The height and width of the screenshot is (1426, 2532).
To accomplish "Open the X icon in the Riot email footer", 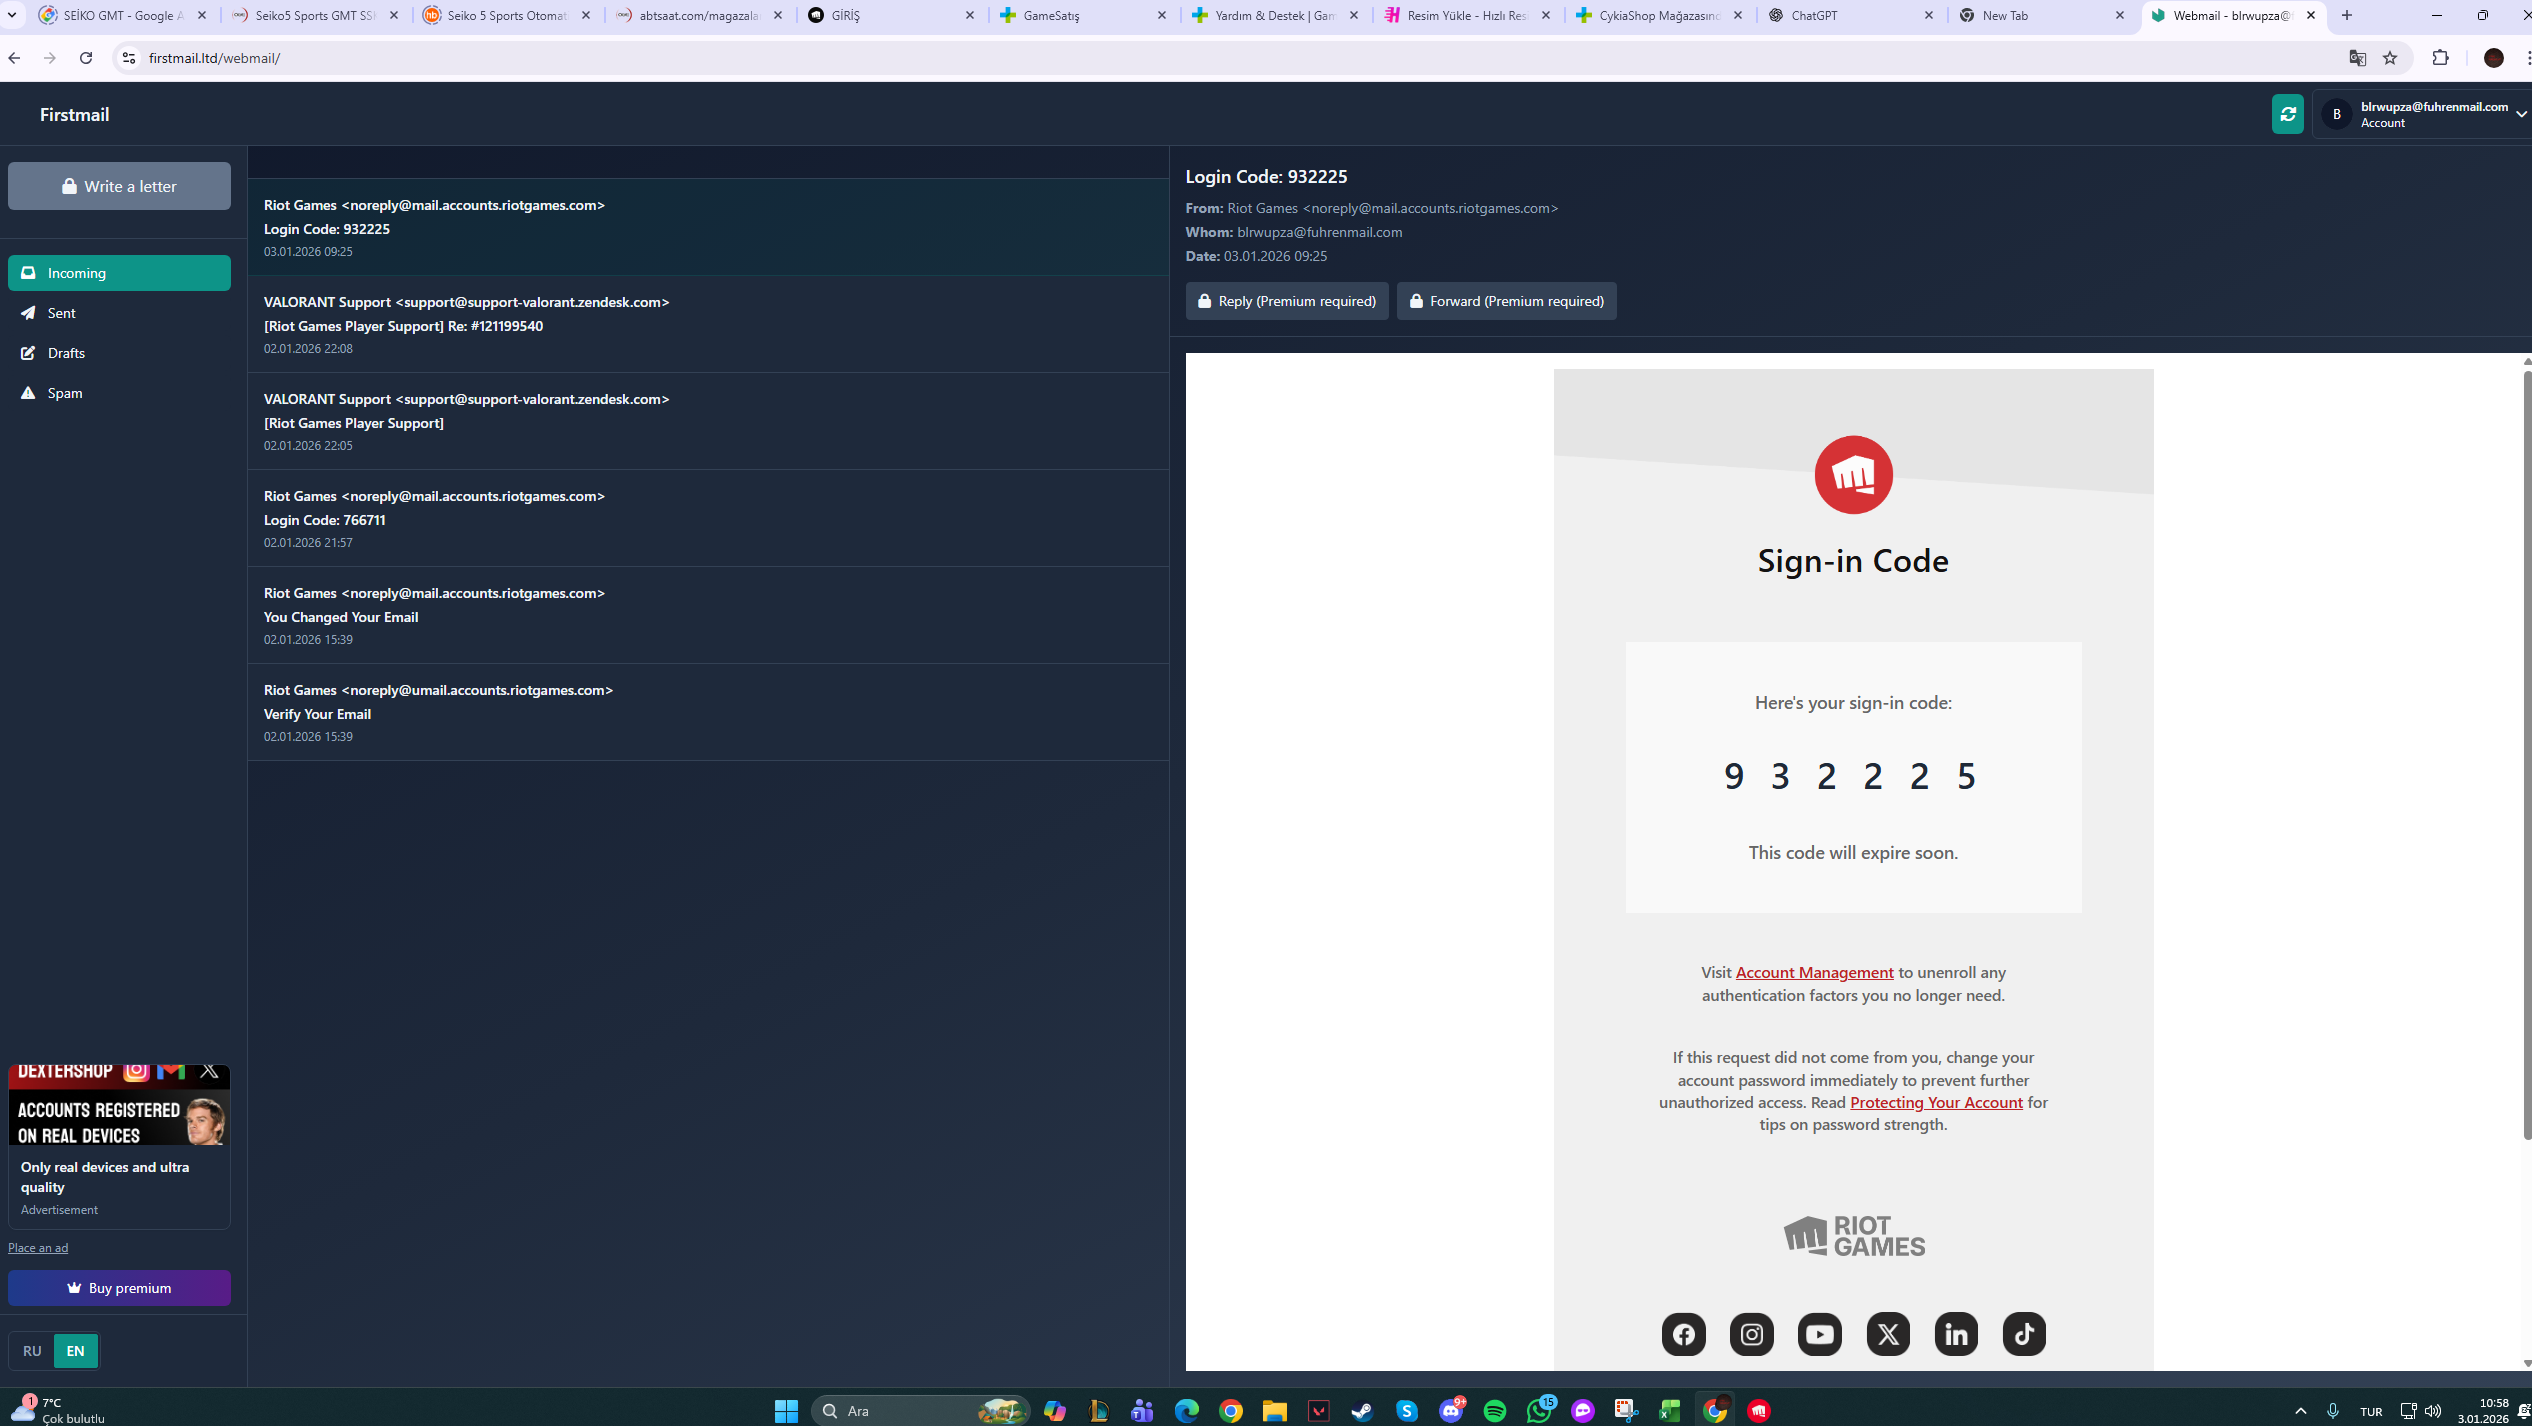I will coord(1888,1334).
